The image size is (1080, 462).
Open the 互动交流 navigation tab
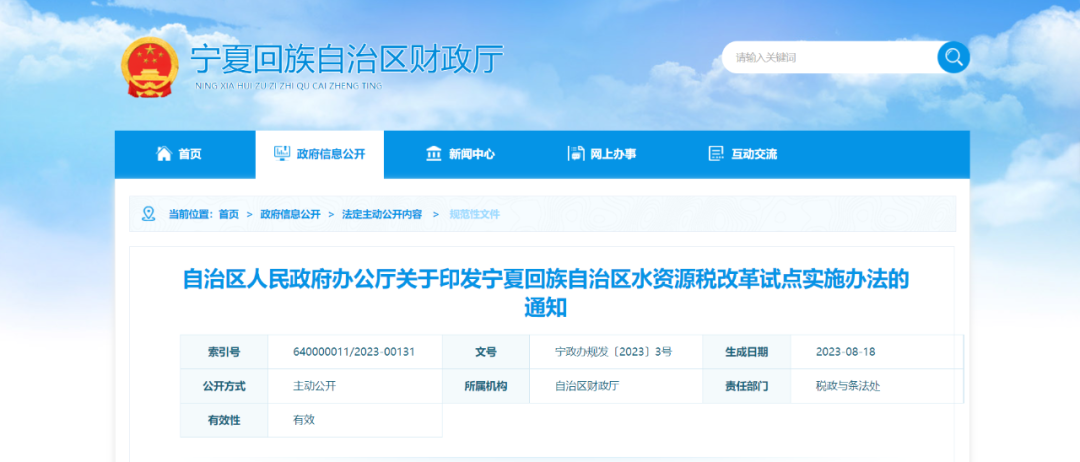point(742,154)
